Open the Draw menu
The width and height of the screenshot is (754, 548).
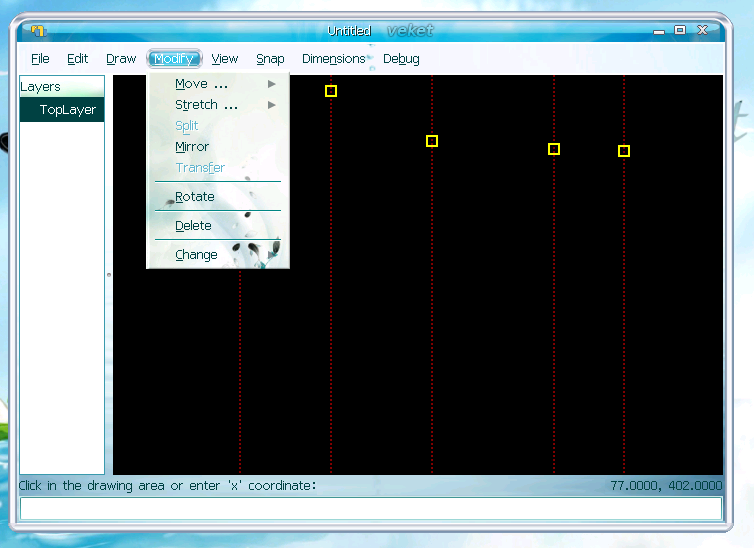pyautogui.click(x=121, y=59)
